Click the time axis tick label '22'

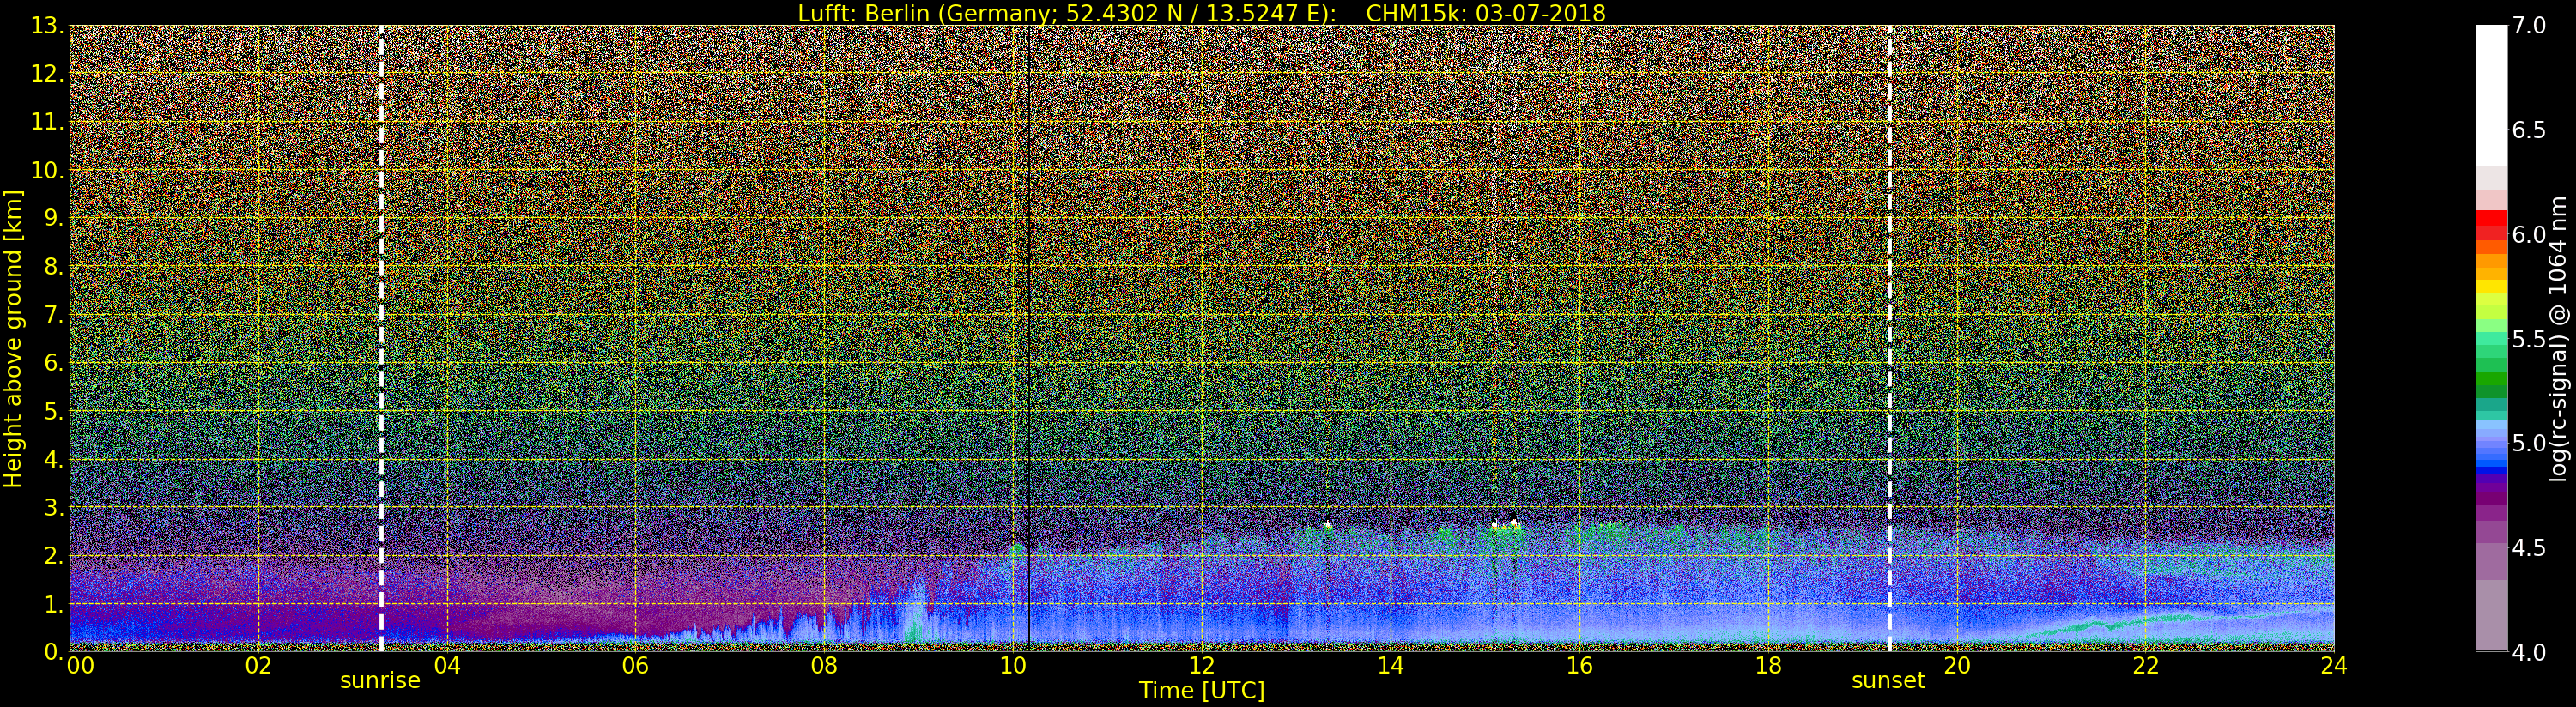click(x=2145, y=665)
